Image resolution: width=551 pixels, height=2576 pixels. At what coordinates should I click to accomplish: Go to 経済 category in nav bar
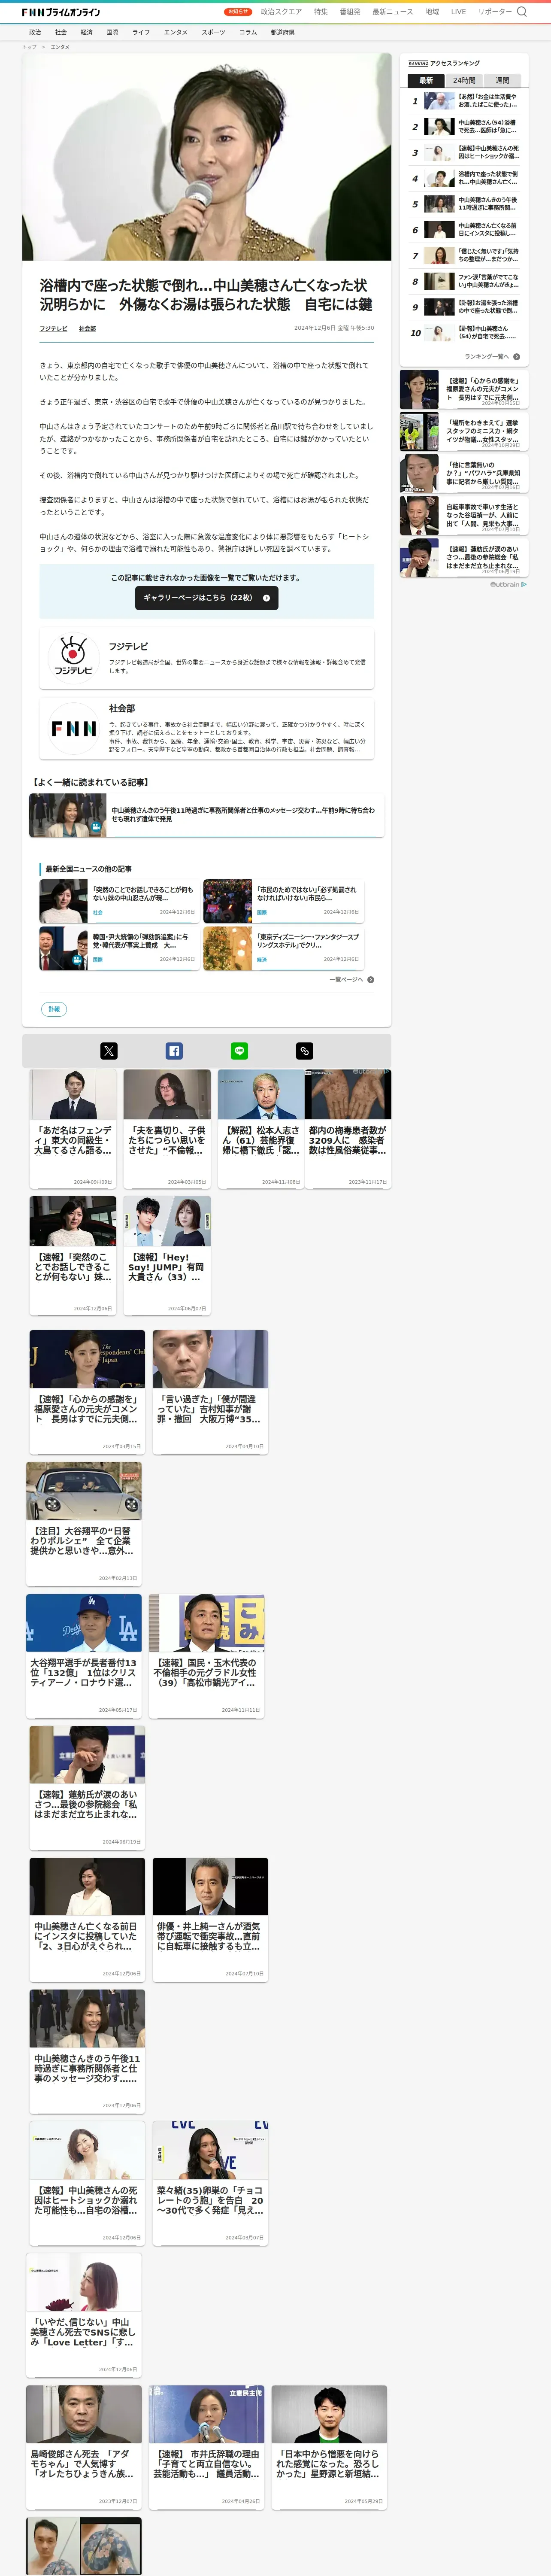click(87, 32)
